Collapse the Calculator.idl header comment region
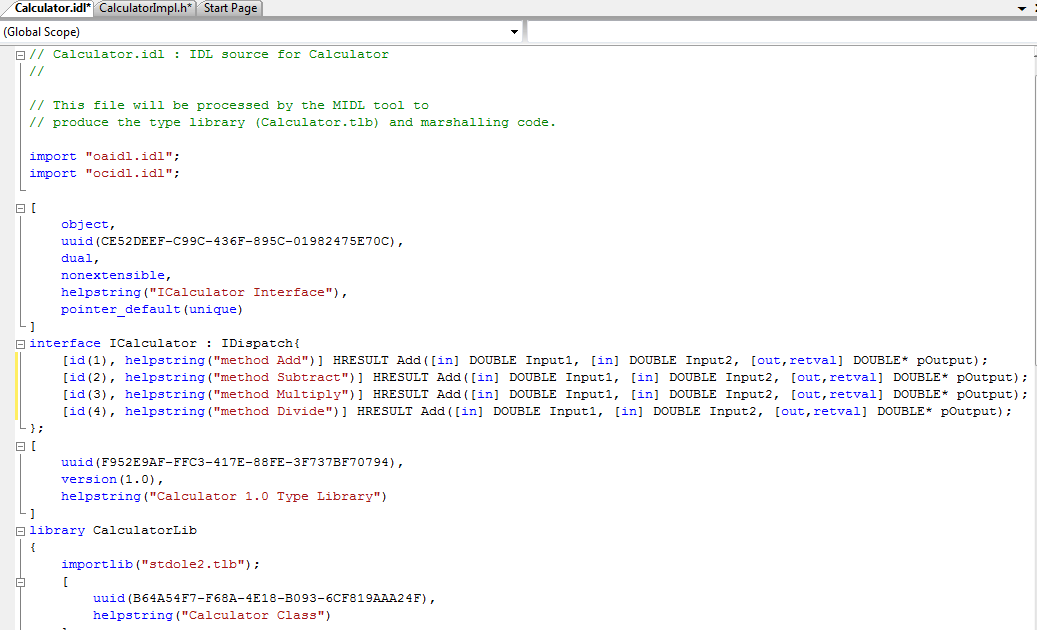 pos(20,54)
